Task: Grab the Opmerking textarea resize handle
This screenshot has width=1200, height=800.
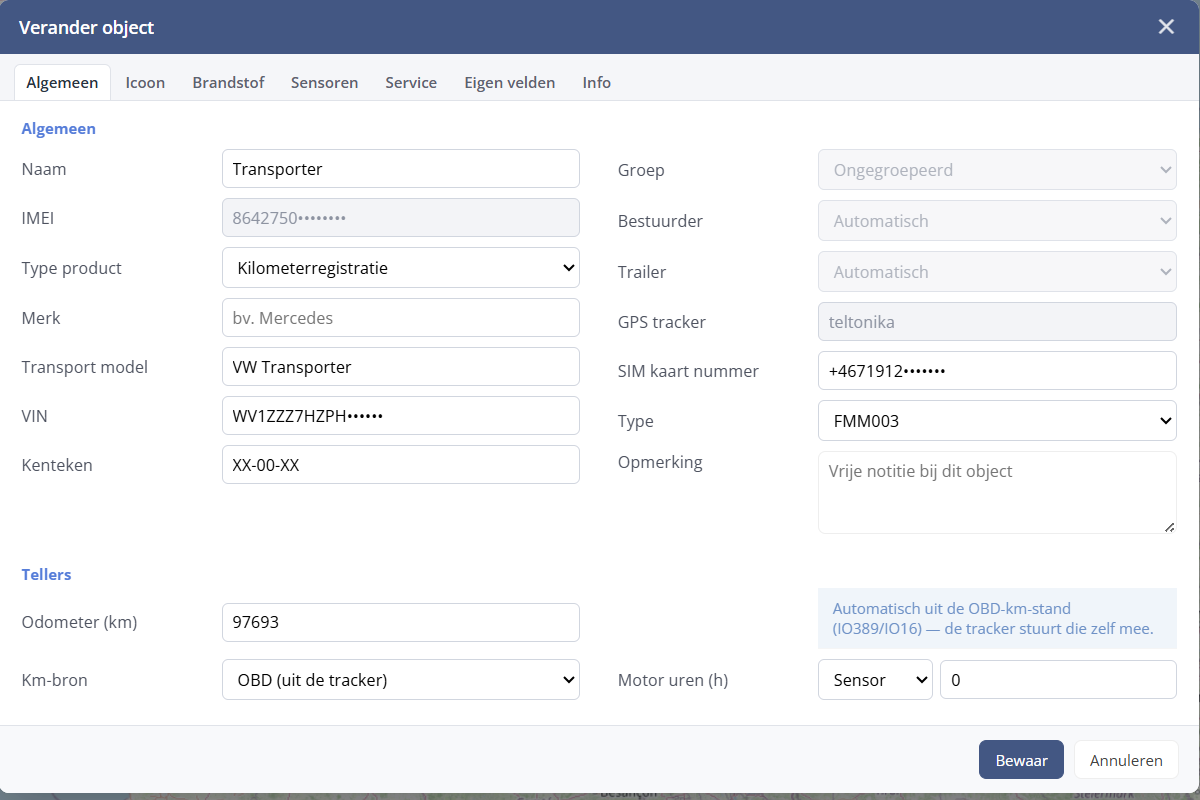Action: pos(1169,526)
